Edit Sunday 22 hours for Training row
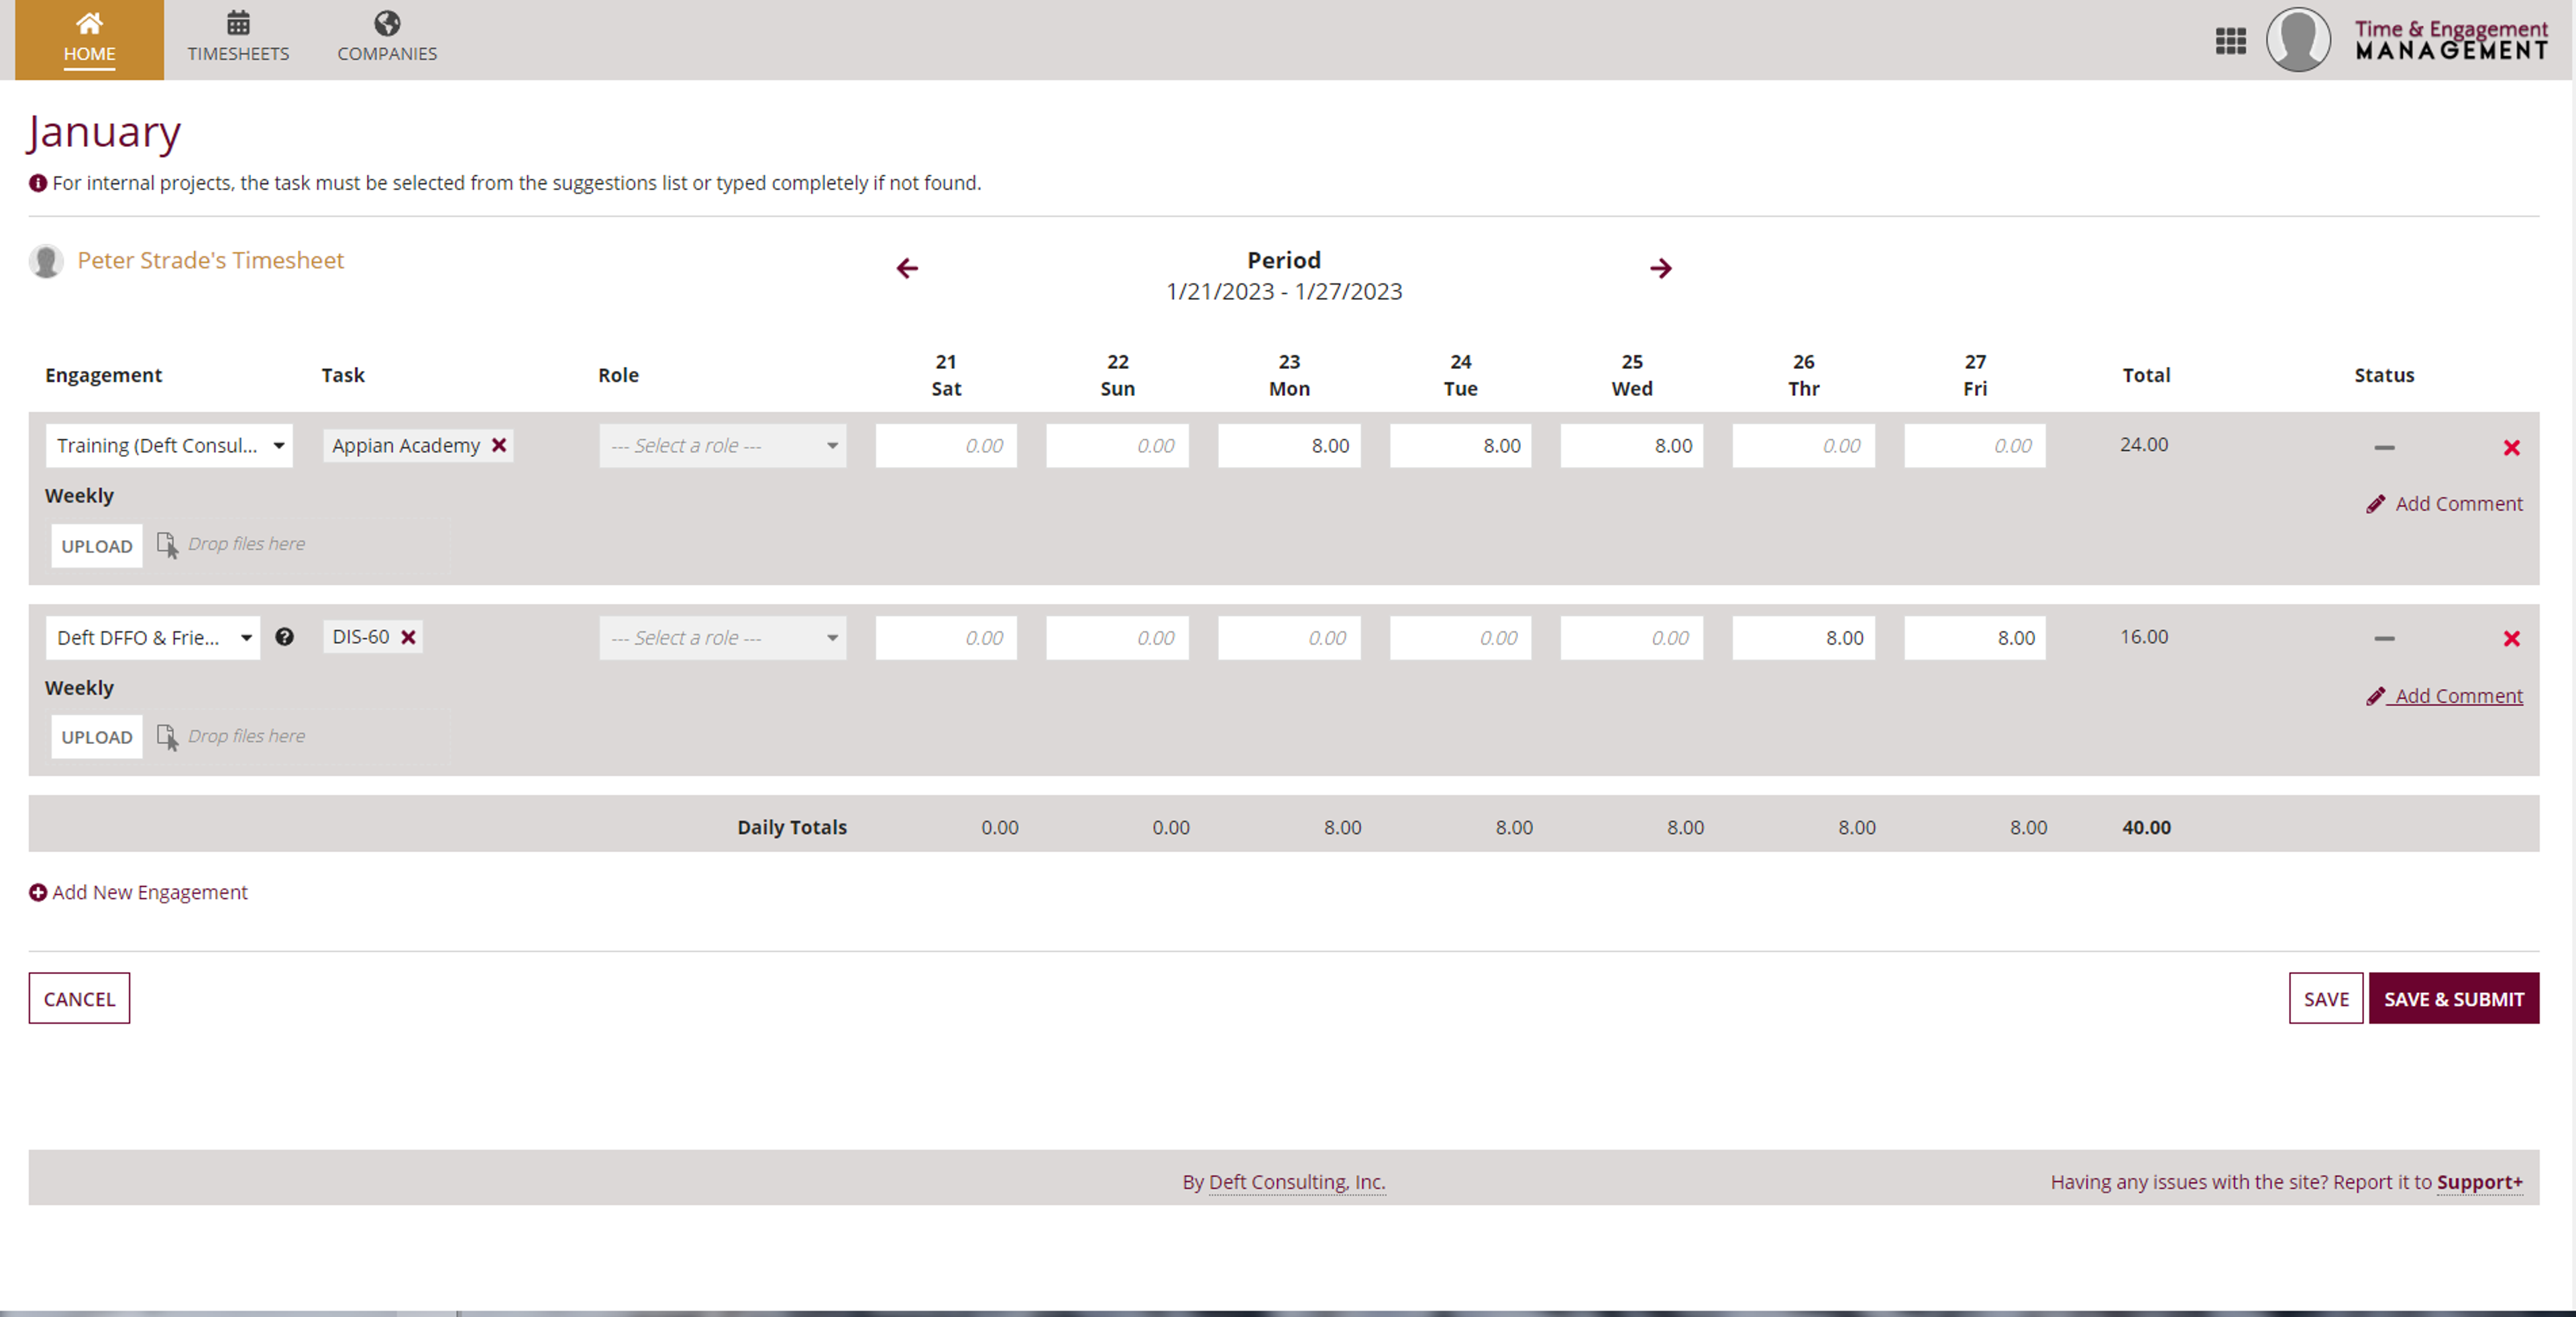 pyautogui.click(x=1117, y=445)
